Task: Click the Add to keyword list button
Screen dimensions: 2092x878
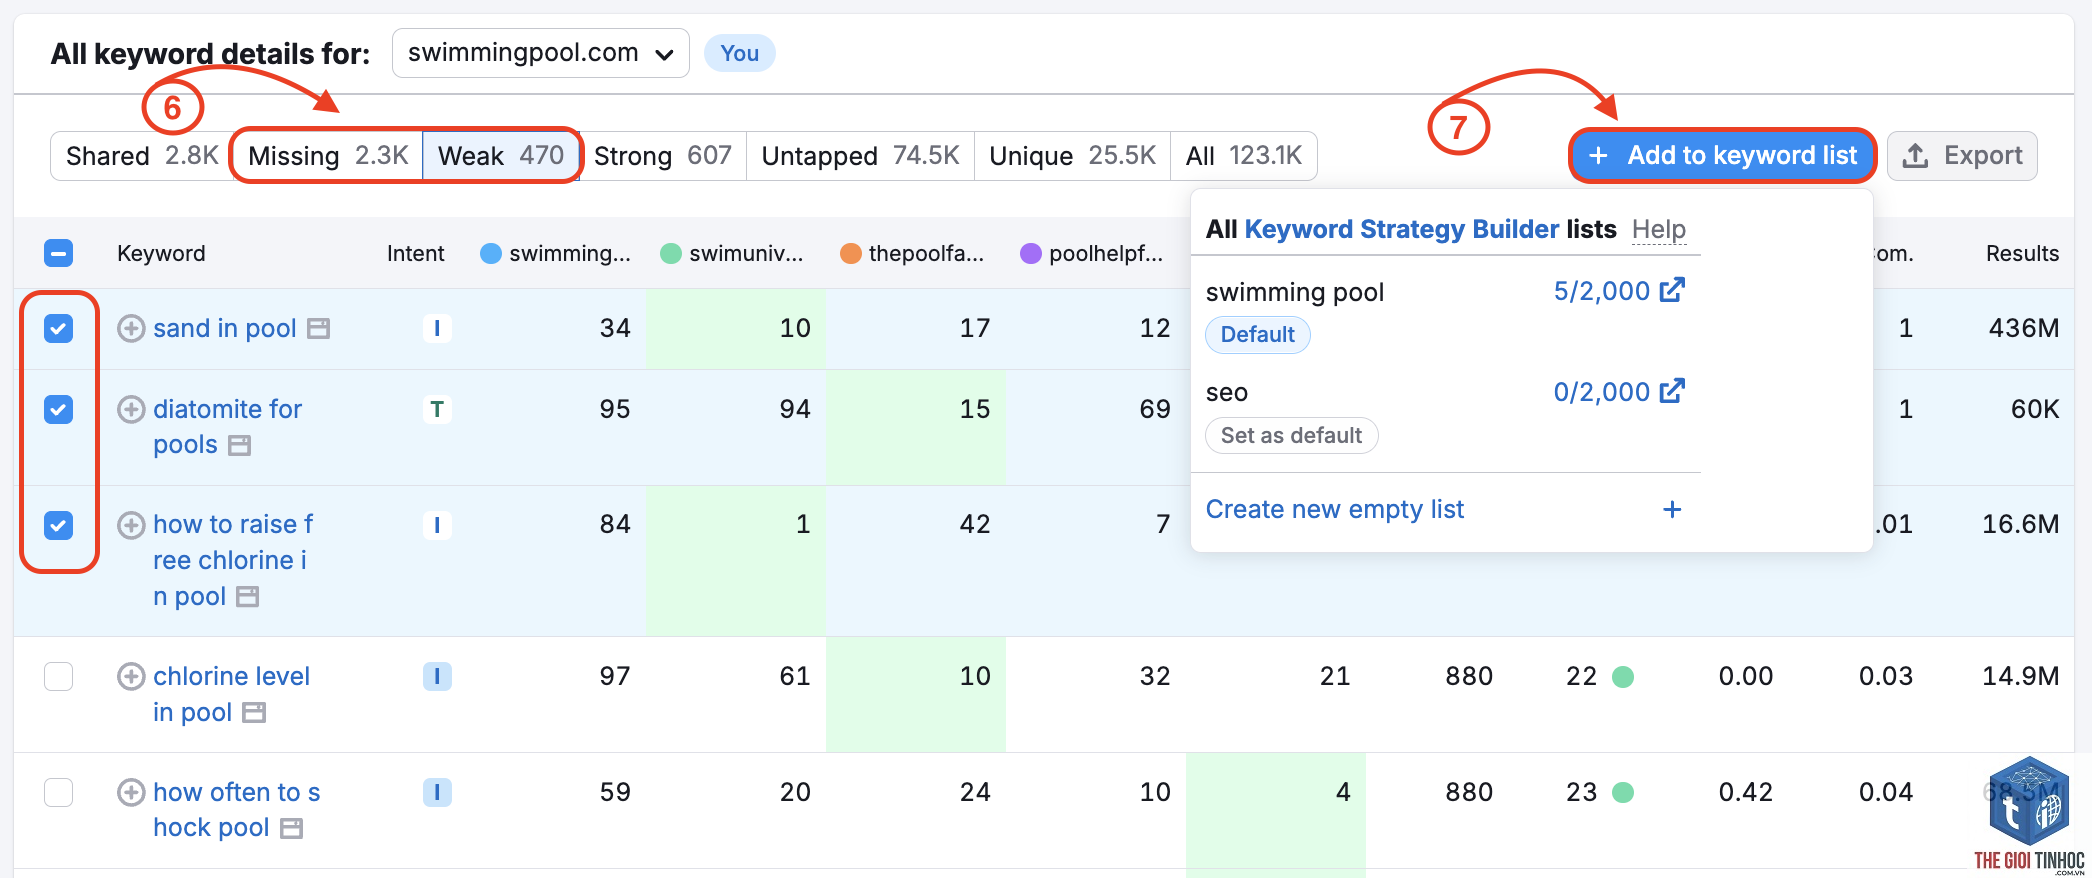Action: click(1722, 156)
